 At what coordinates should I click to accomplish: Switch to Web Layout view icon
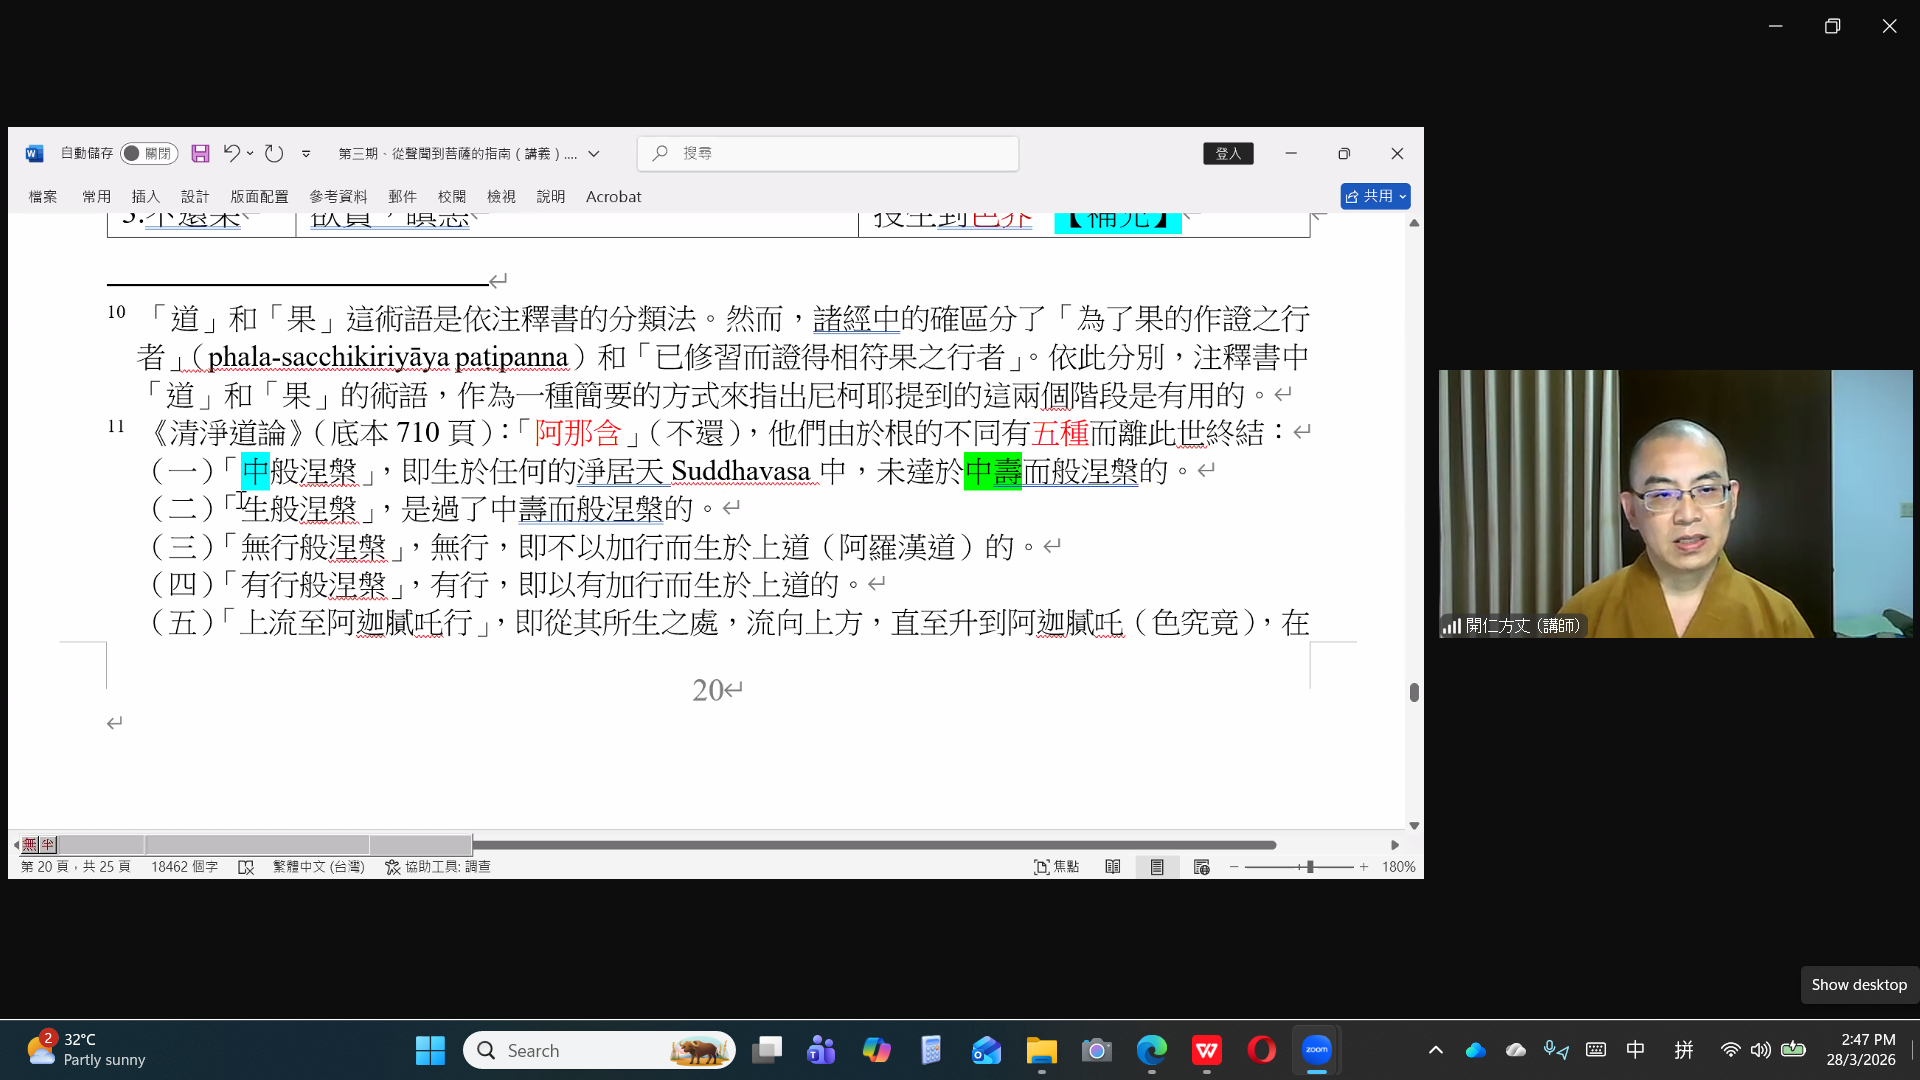(x=1201, y=867)
